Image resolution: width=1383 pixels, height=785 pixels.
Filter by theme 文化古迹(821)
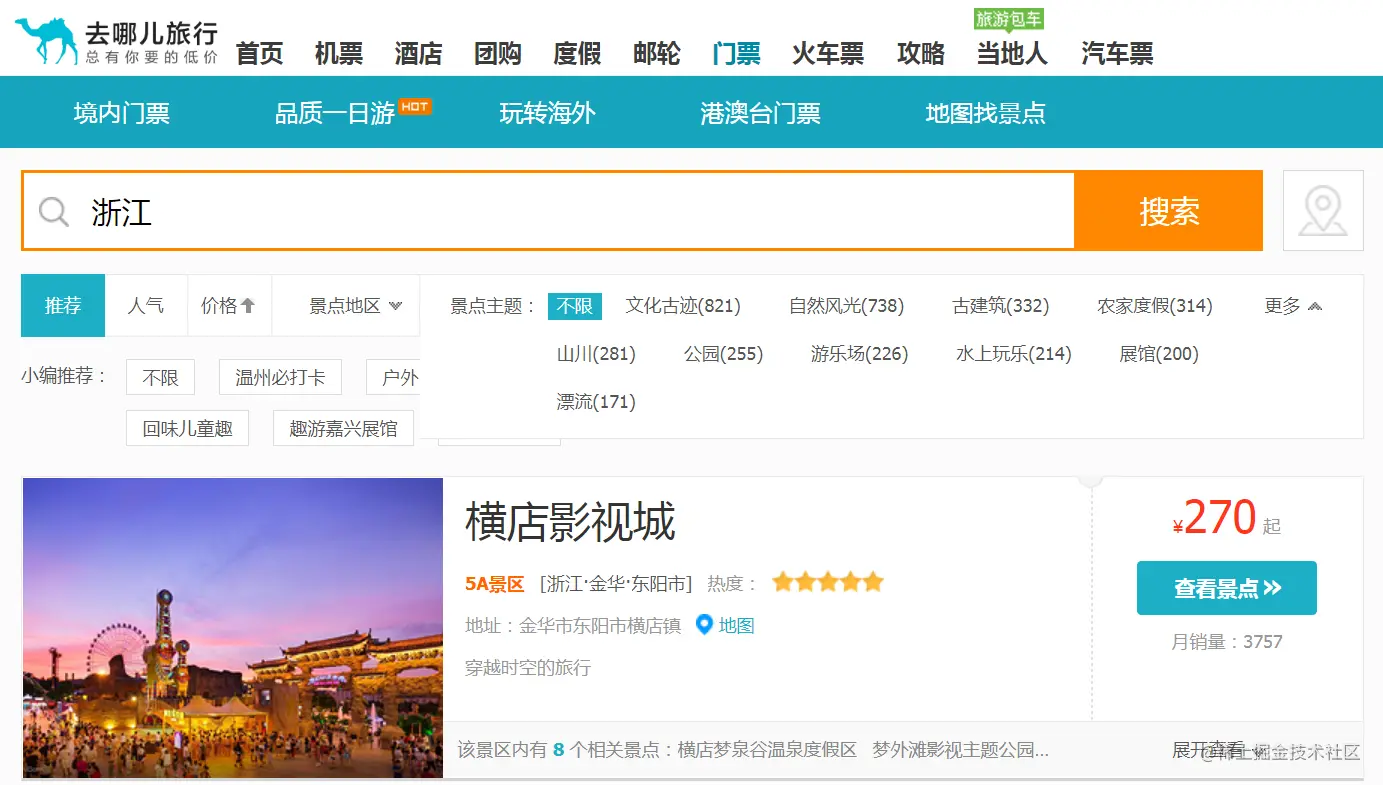coord(683,306)
